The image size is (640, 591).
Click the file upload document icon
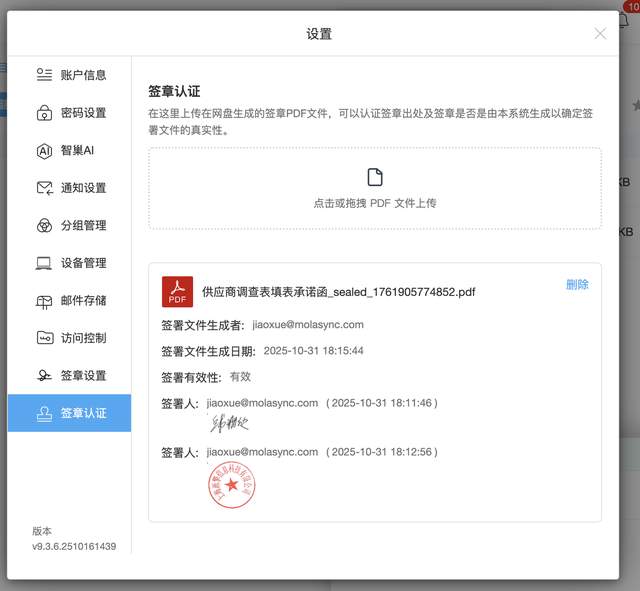(x=375, y=177)
